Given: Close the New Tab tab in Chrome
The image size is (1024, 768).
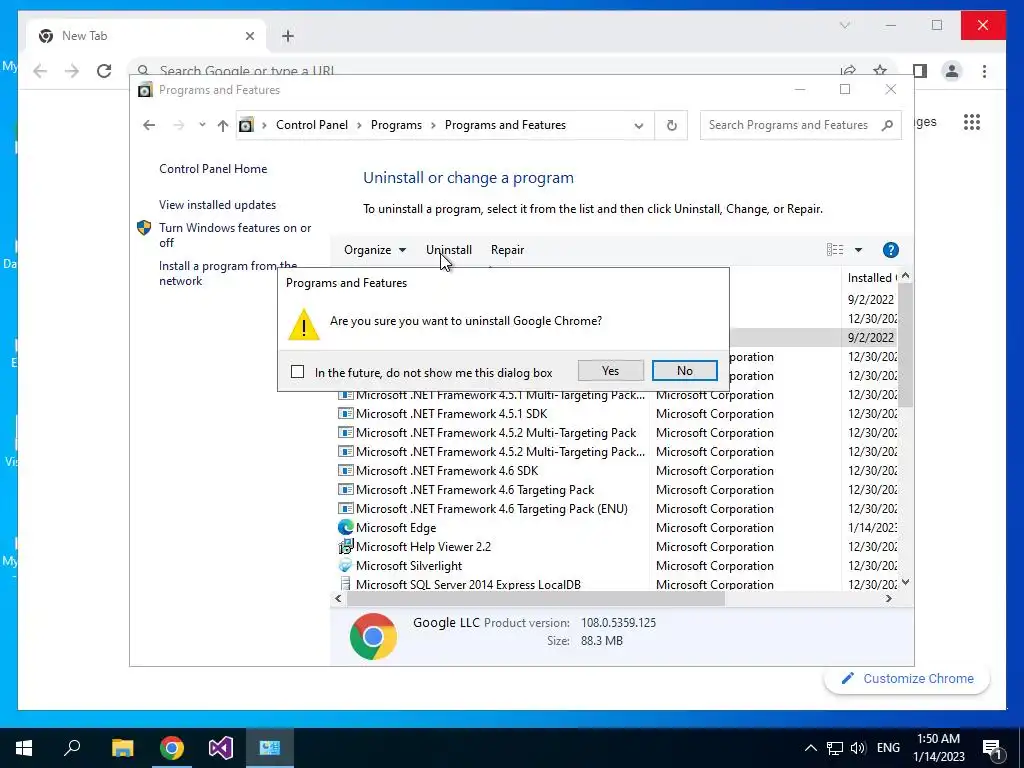Looking at the screenshot, I should click(x=249, y=36).
